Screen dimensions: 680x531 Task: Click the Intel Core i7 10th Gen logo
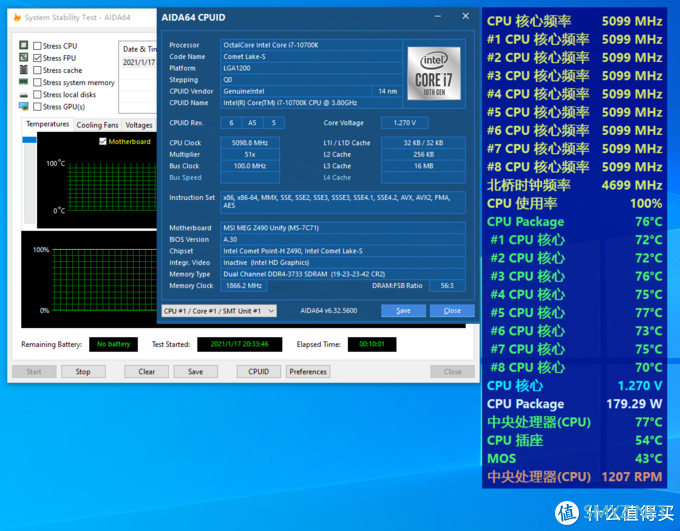434,73
